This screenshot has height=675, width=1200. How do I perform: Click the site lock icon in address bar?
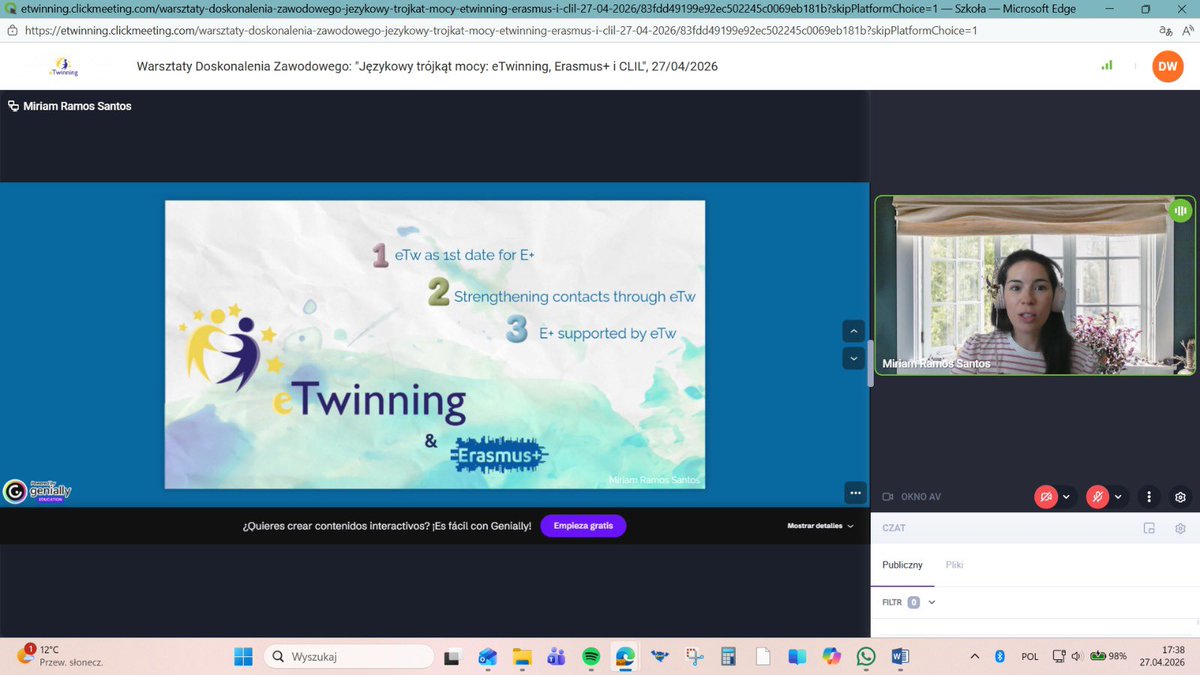pos(11,30)
